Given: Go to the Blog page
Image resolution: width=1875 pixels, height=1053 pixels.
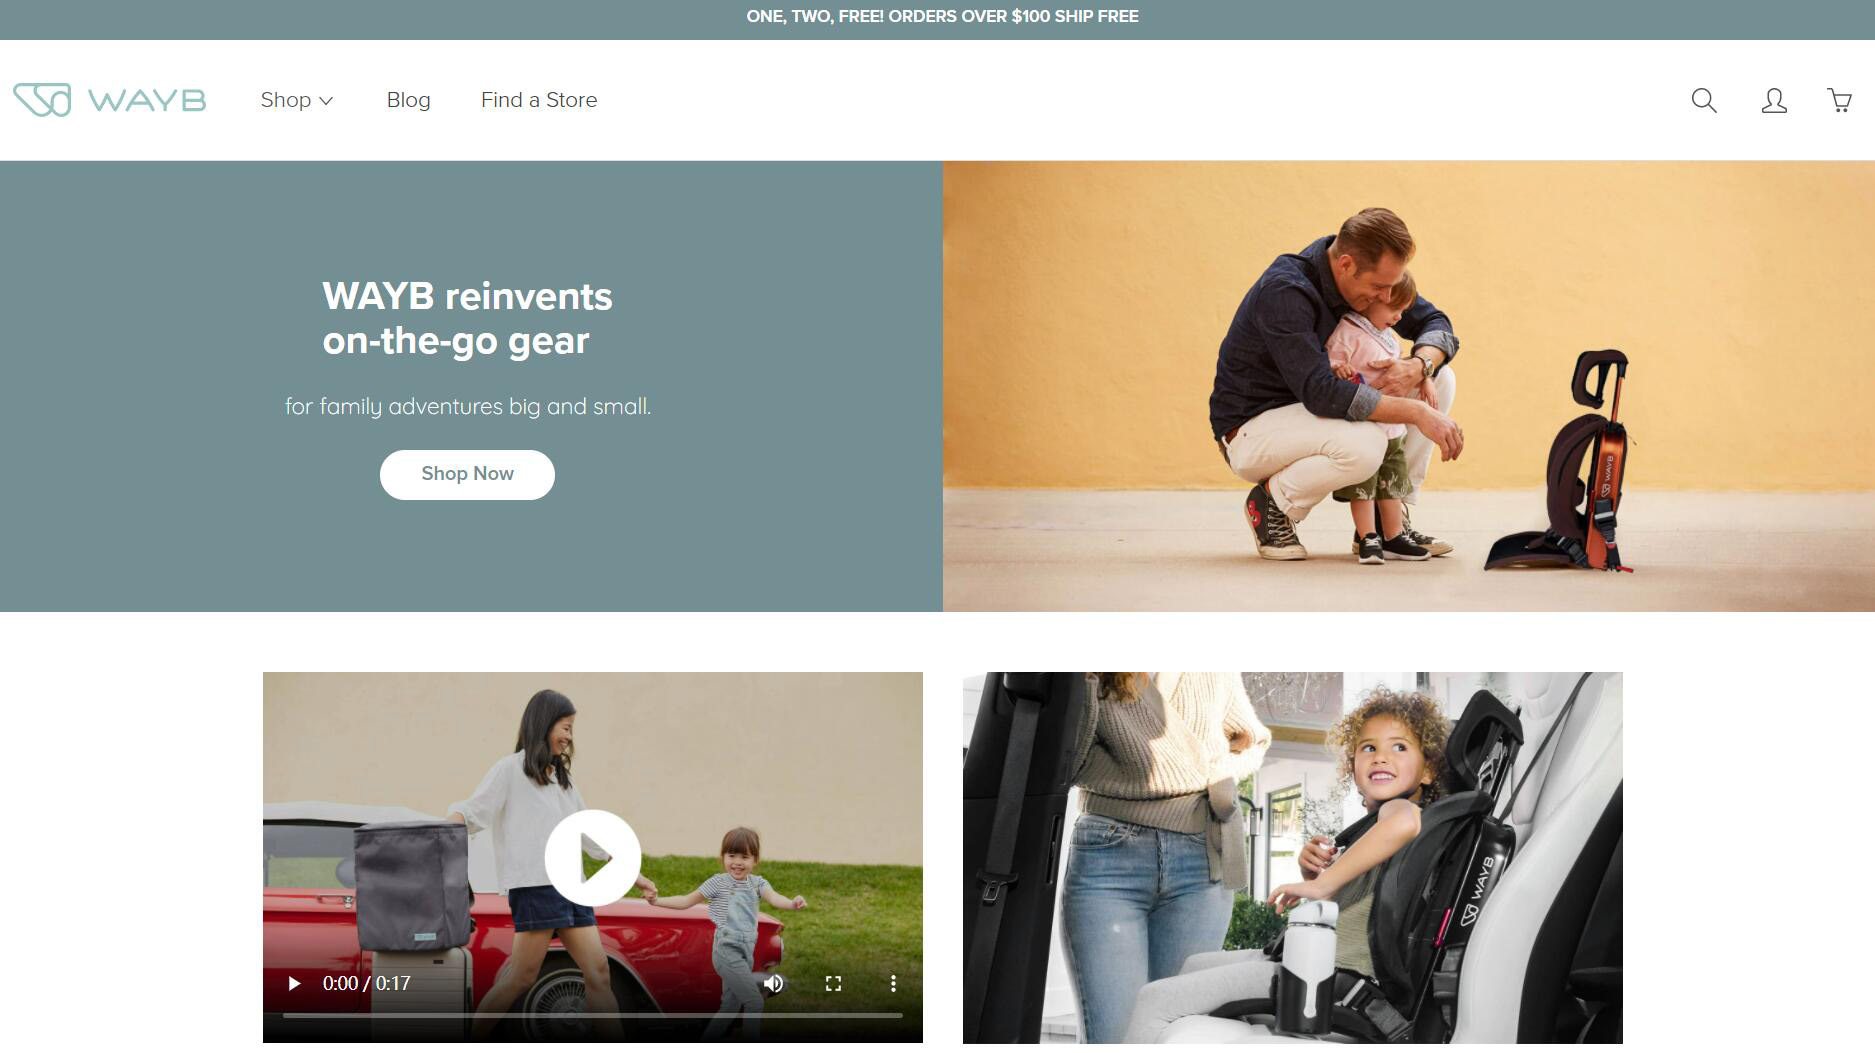Looking at the screenshot, I should (408, 100).
